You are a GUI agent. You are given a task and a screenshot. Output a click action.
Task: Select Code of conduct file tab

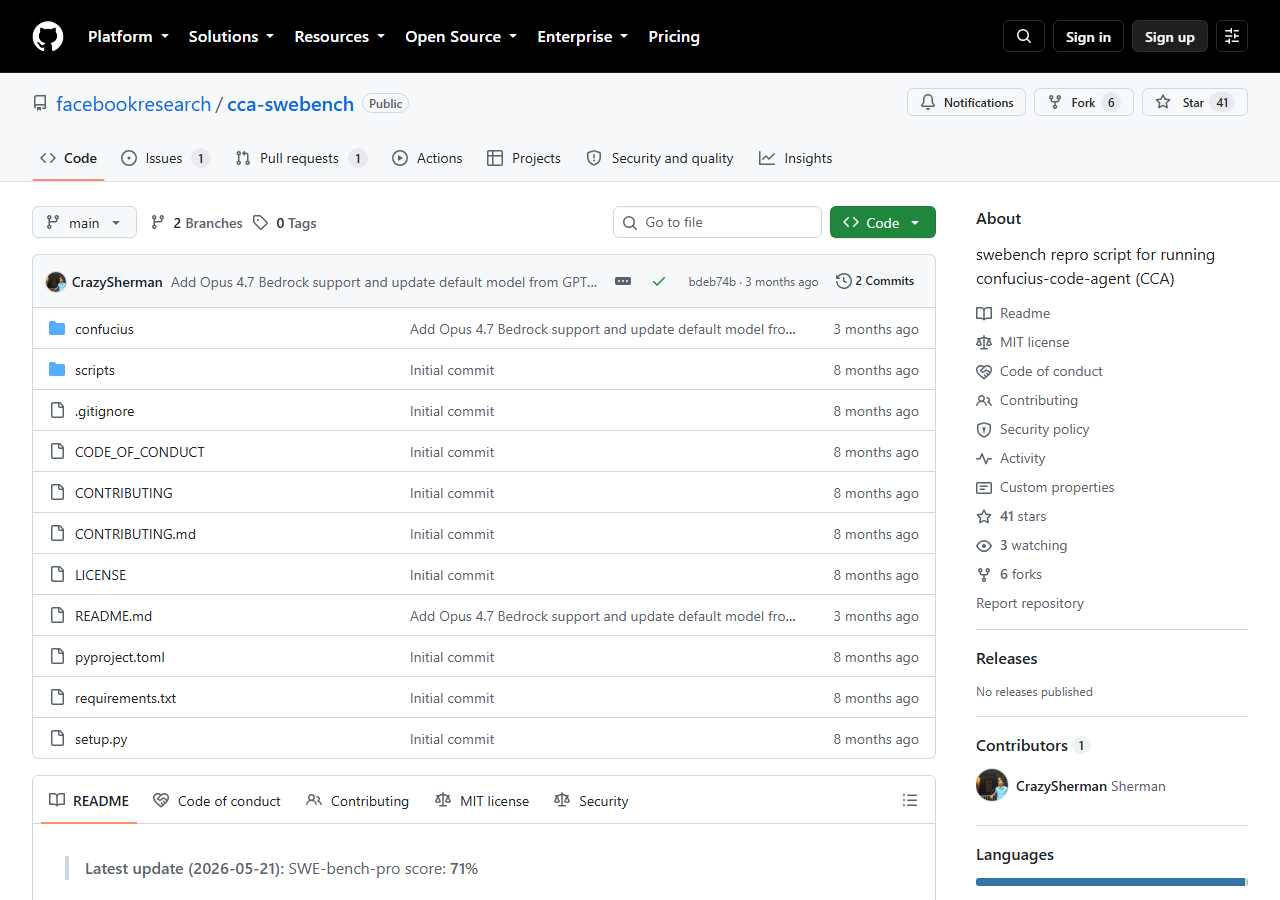(217, 801)
